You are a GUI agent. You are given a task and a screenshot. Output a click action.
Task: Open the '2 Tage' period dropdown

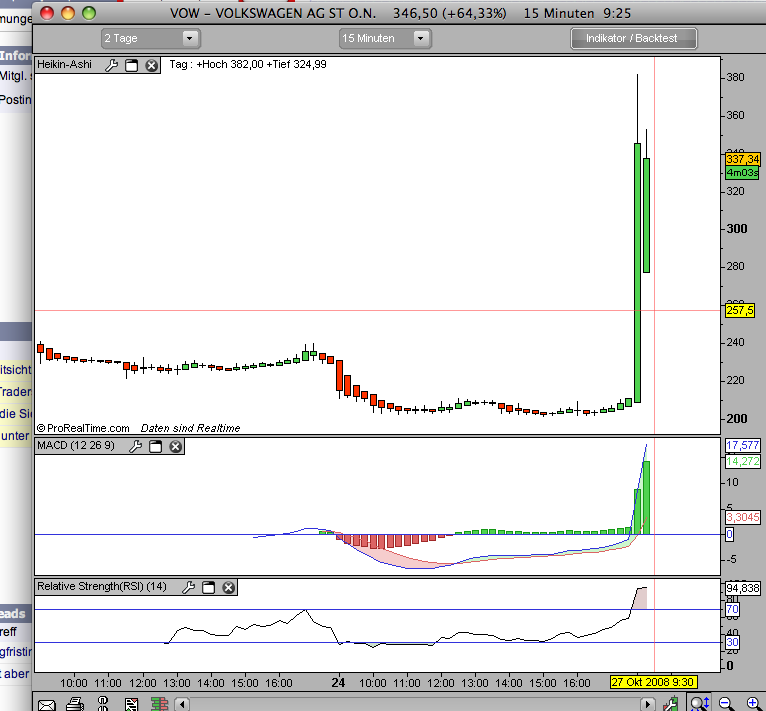pos(151,38)
